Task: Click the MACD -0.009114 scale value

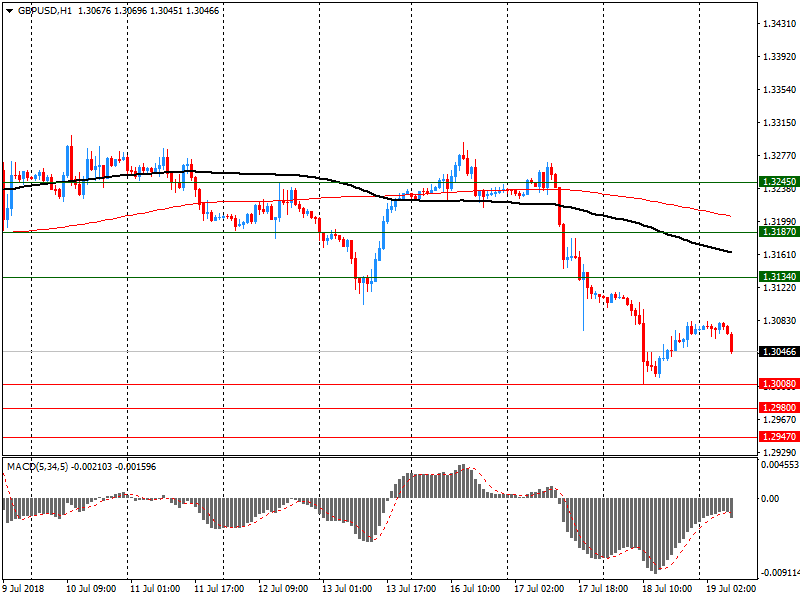Action: pos(777,573)
